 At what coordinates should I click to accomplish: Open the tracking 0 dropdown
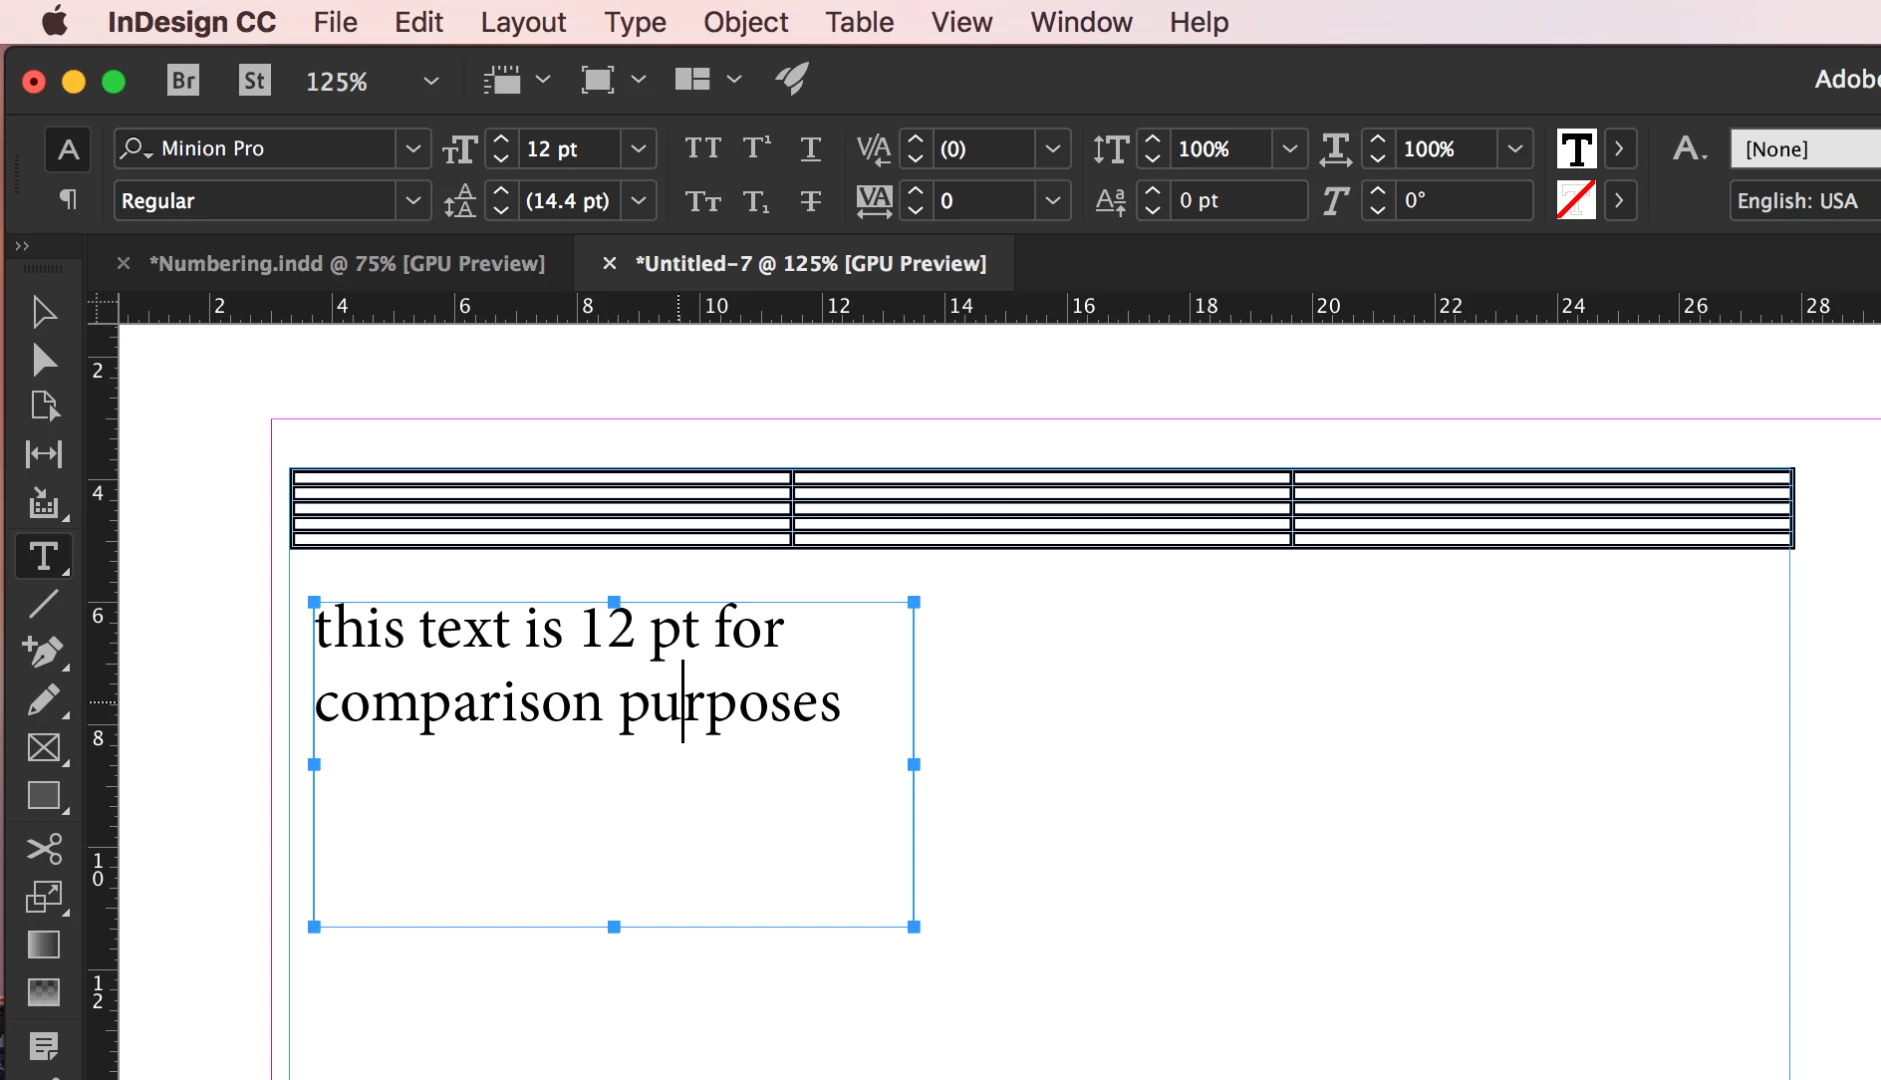click(x=1053, y=201)
